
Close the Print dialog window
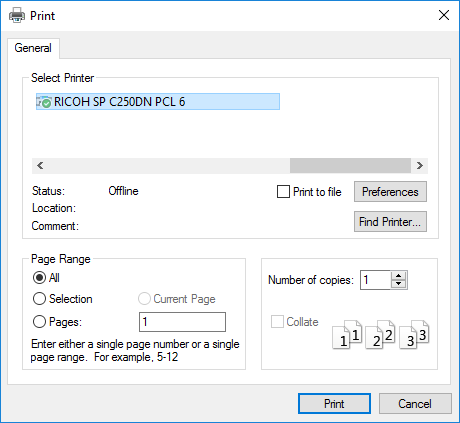pos(444,15)
